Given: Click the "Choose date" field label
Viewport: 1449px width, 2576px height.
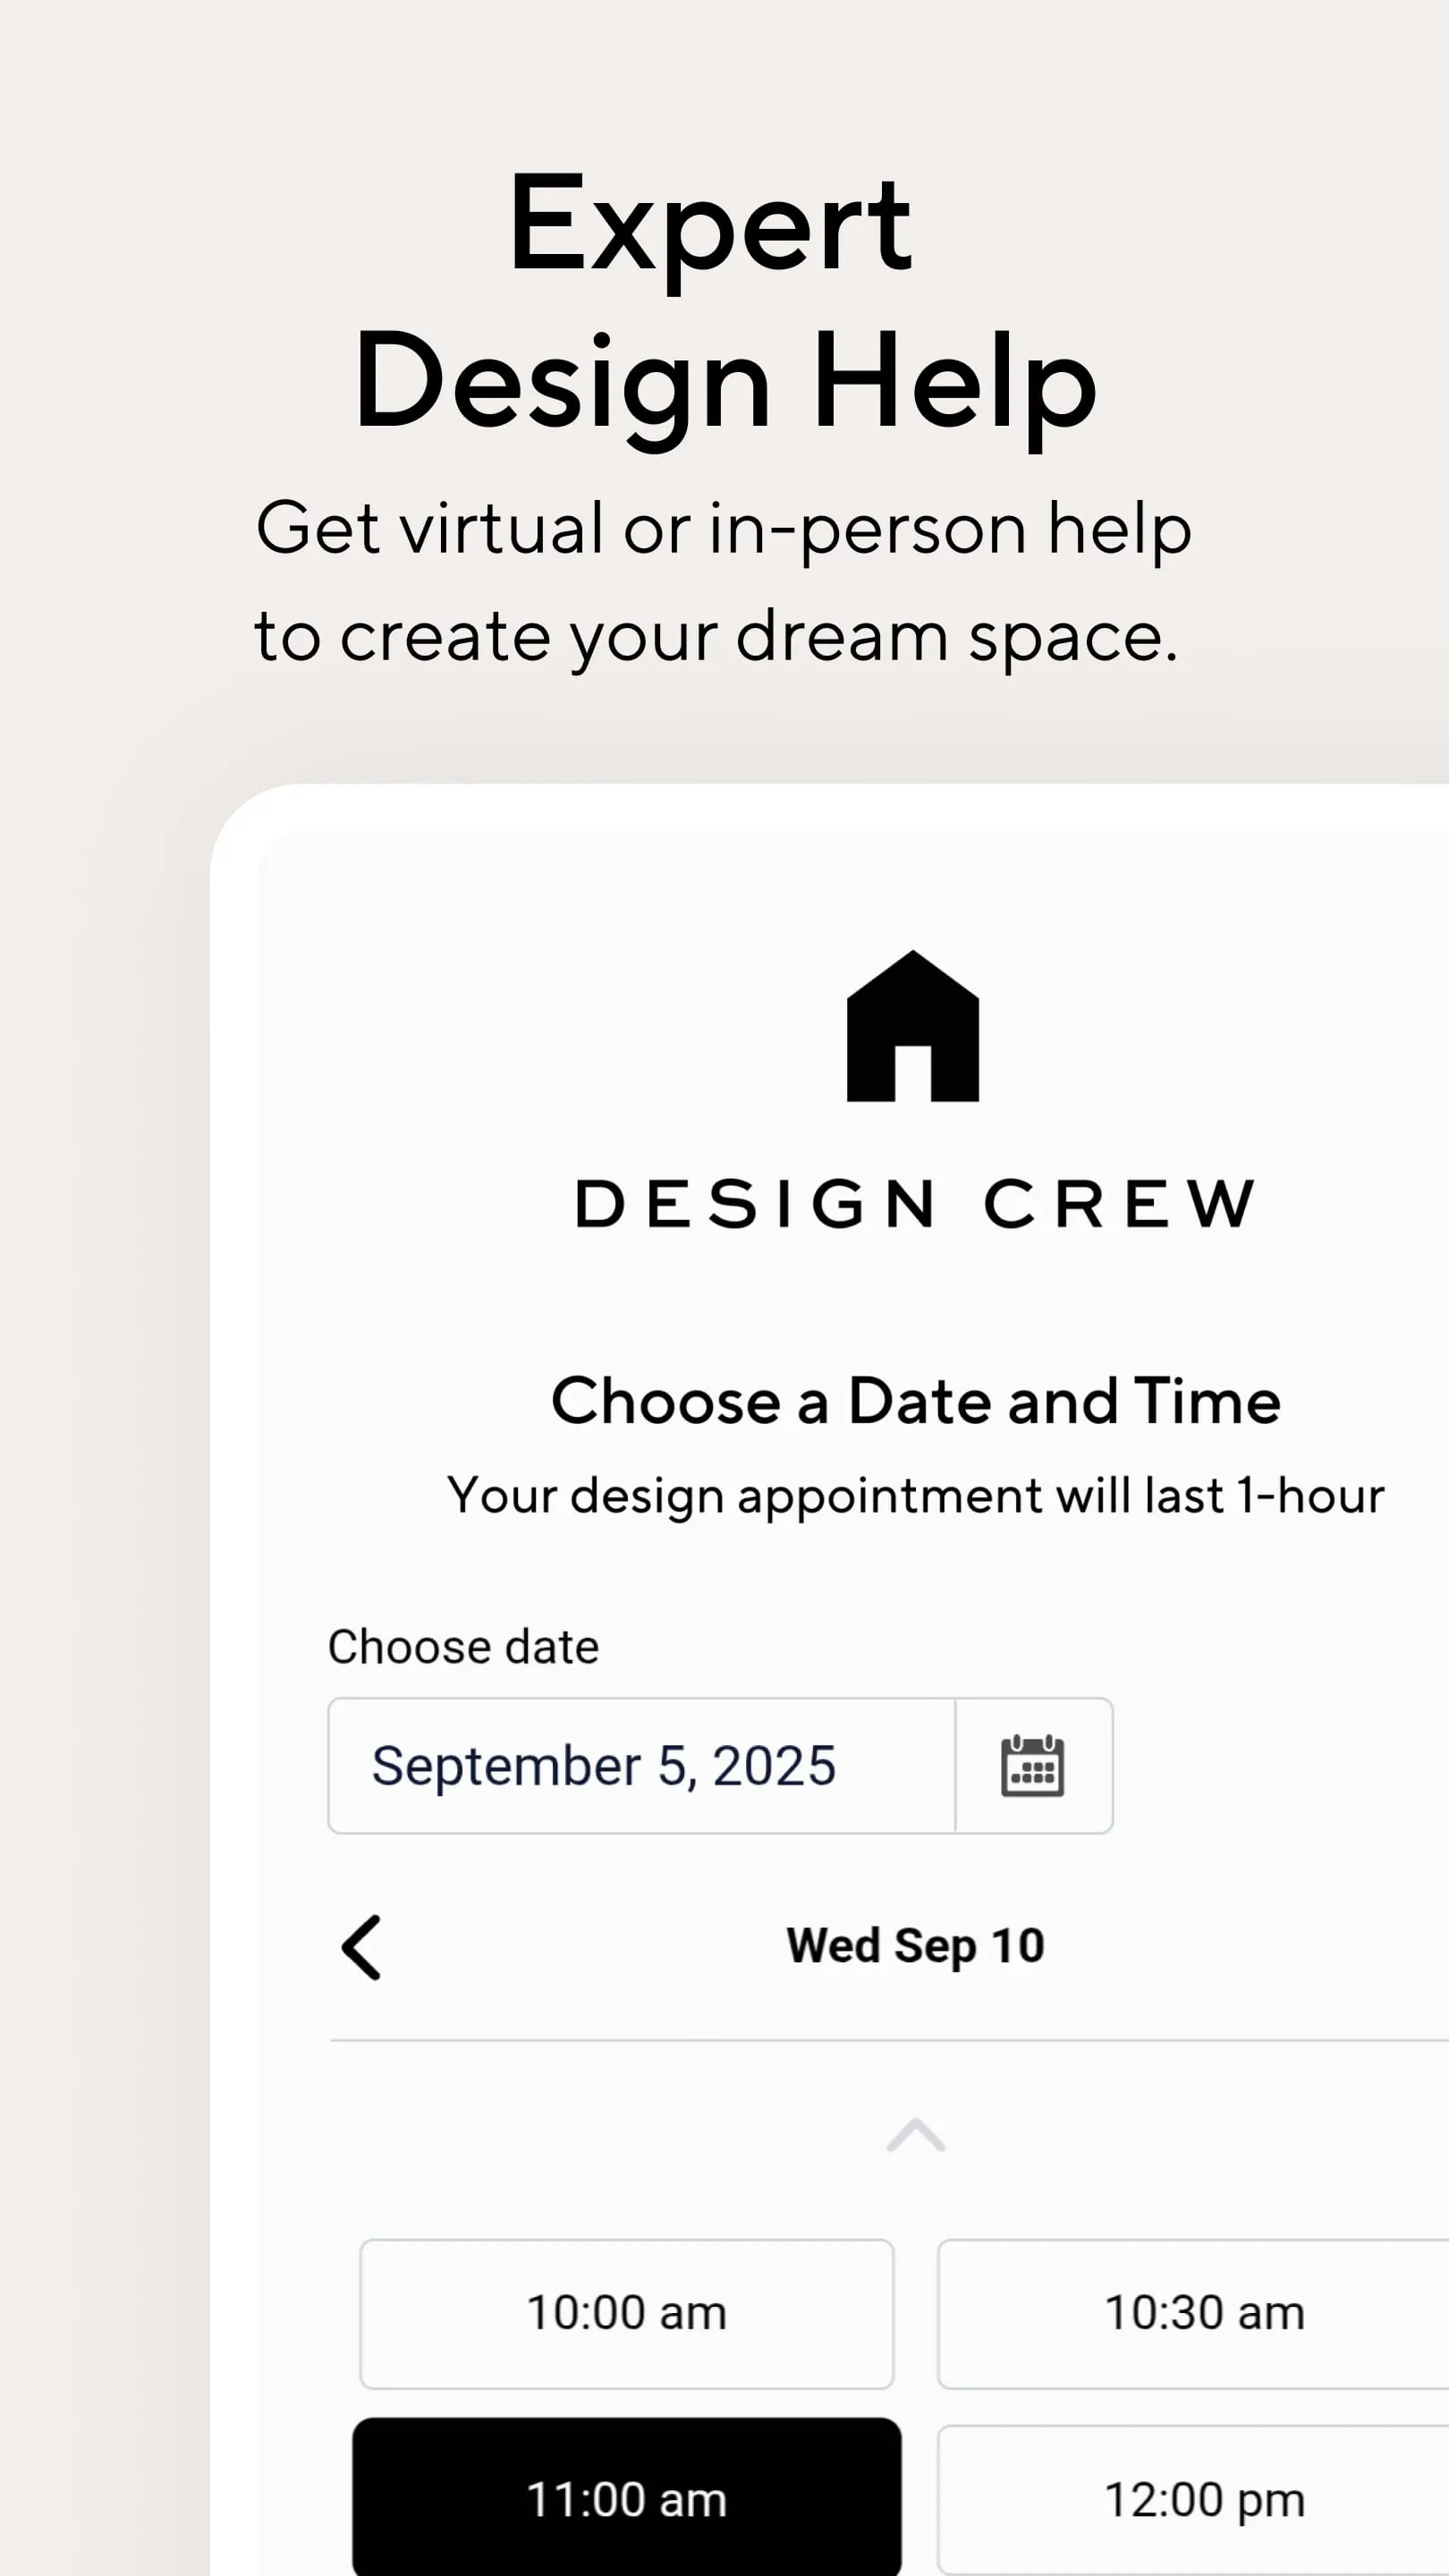Looking at the screenshot, I should [x=463, y=1647].
